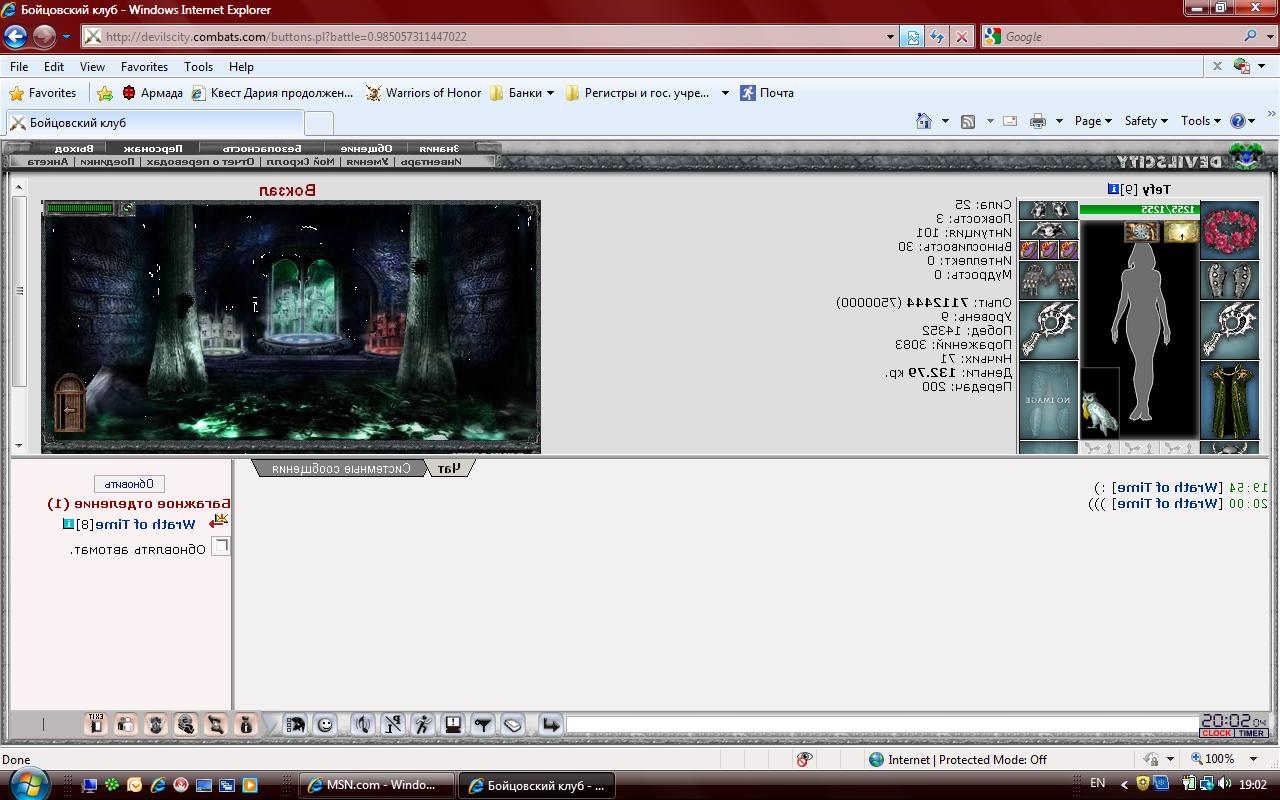Viewport: 1280px width, 800px height.
Task: Open the Отчет о переводах link
Action: [200, 161]
